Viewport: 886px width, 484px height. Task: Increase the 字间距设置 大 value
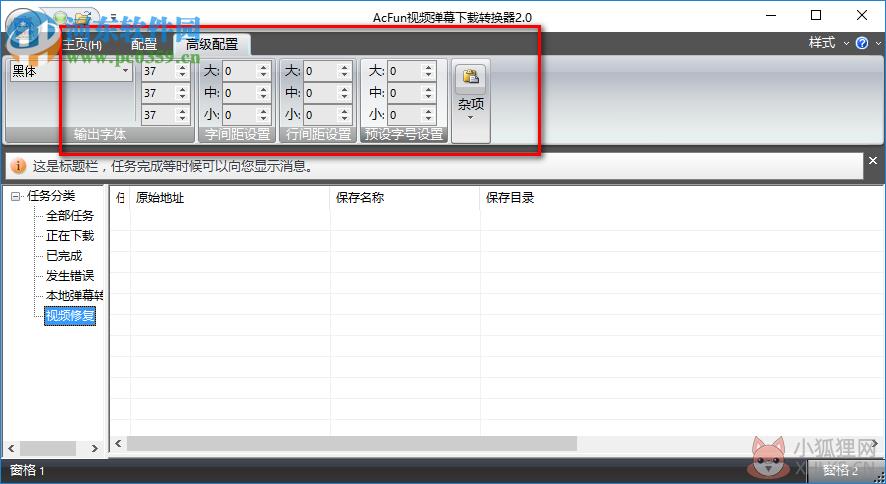(x=263, y=68)
